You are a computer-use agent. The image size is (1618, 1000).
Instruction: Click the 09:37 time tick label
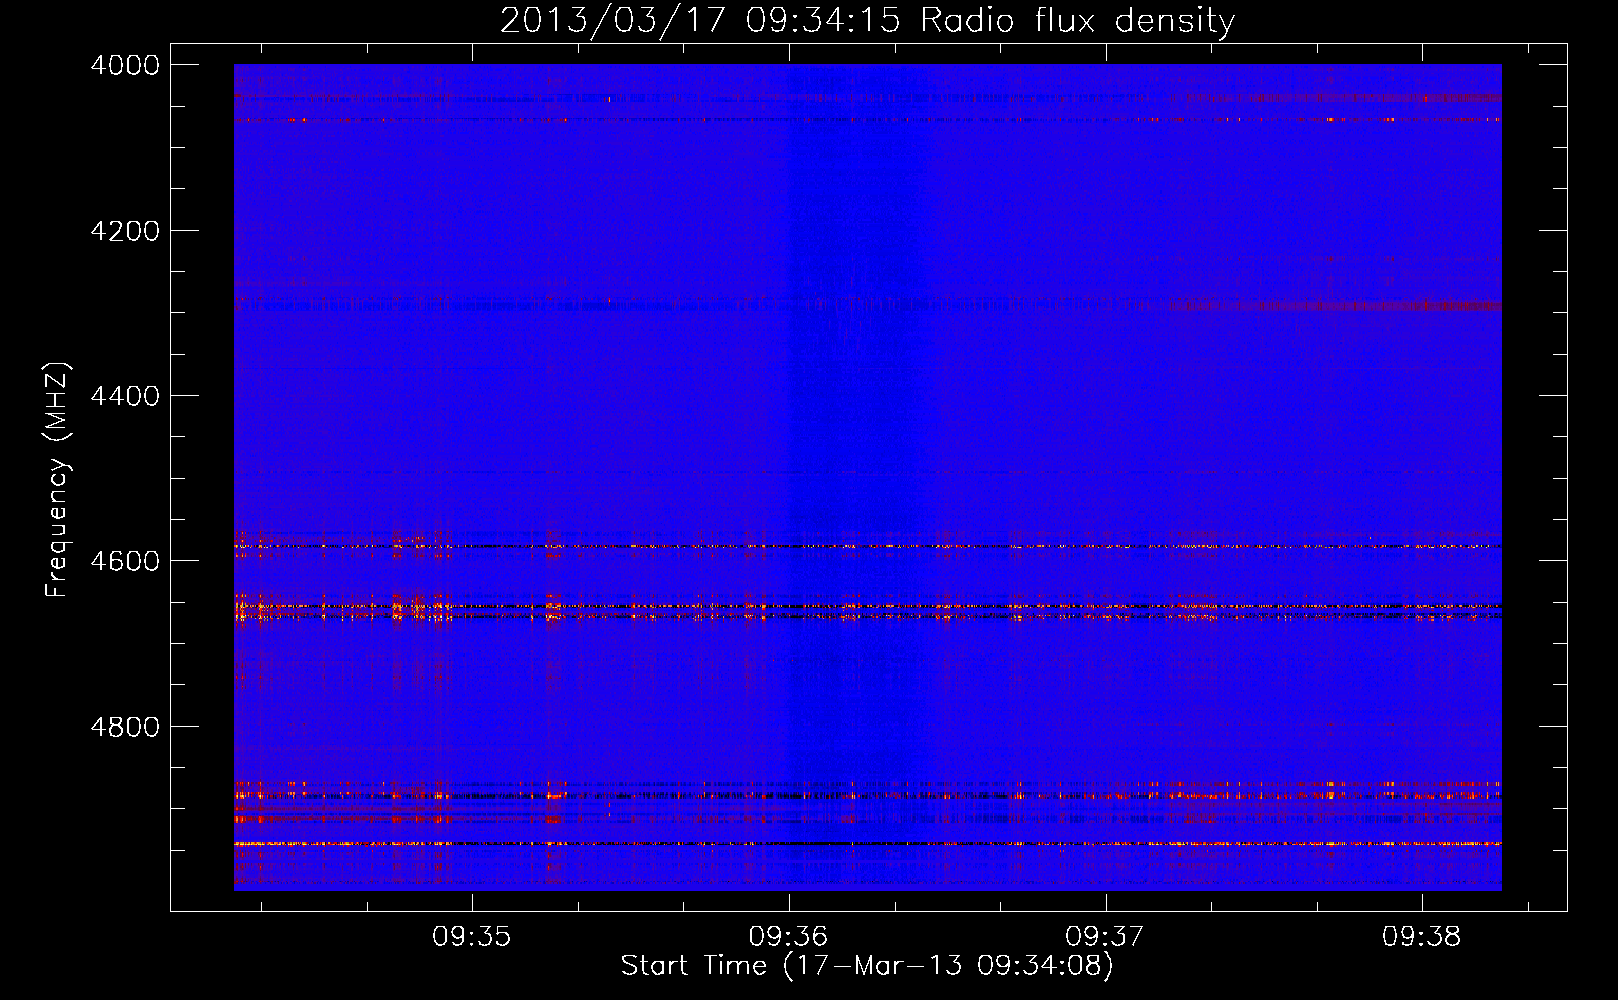coord(1105,937)
